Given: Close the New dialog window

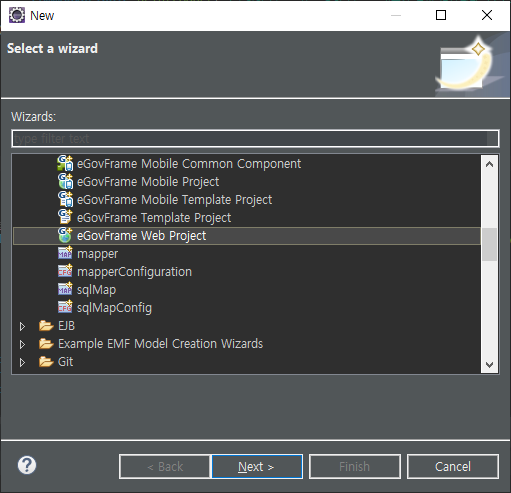Looking at the screenshot, I should point(487,15).
